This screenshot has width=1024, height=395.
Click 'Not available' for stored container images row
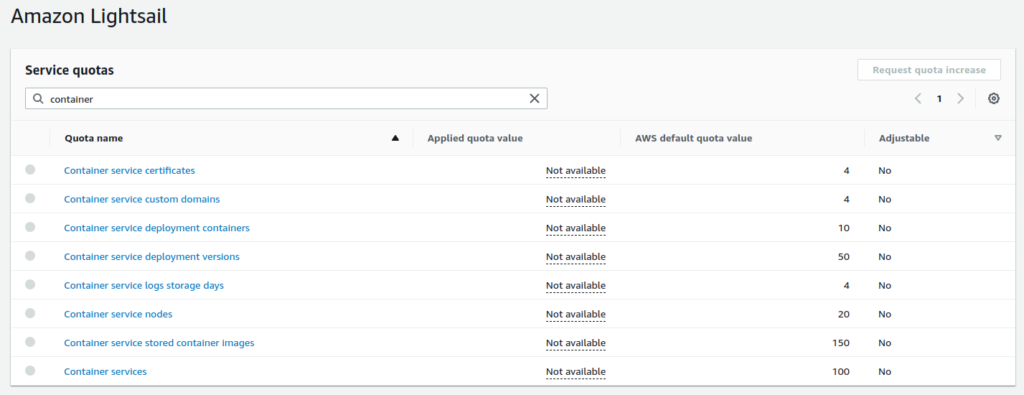pyautogui.click(x=576, y=343)
